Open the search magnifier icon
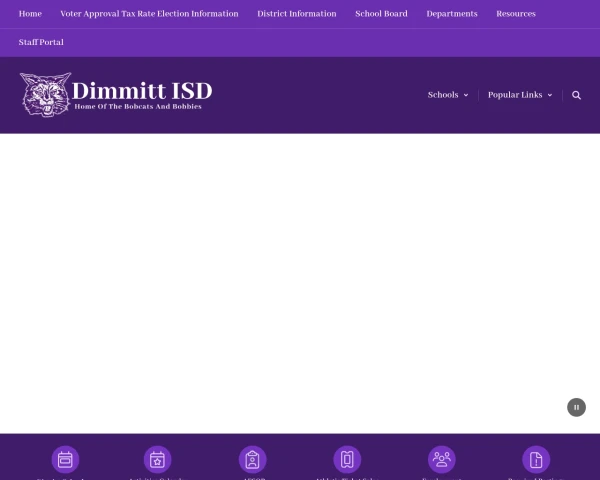 click(x=576, y=95)
